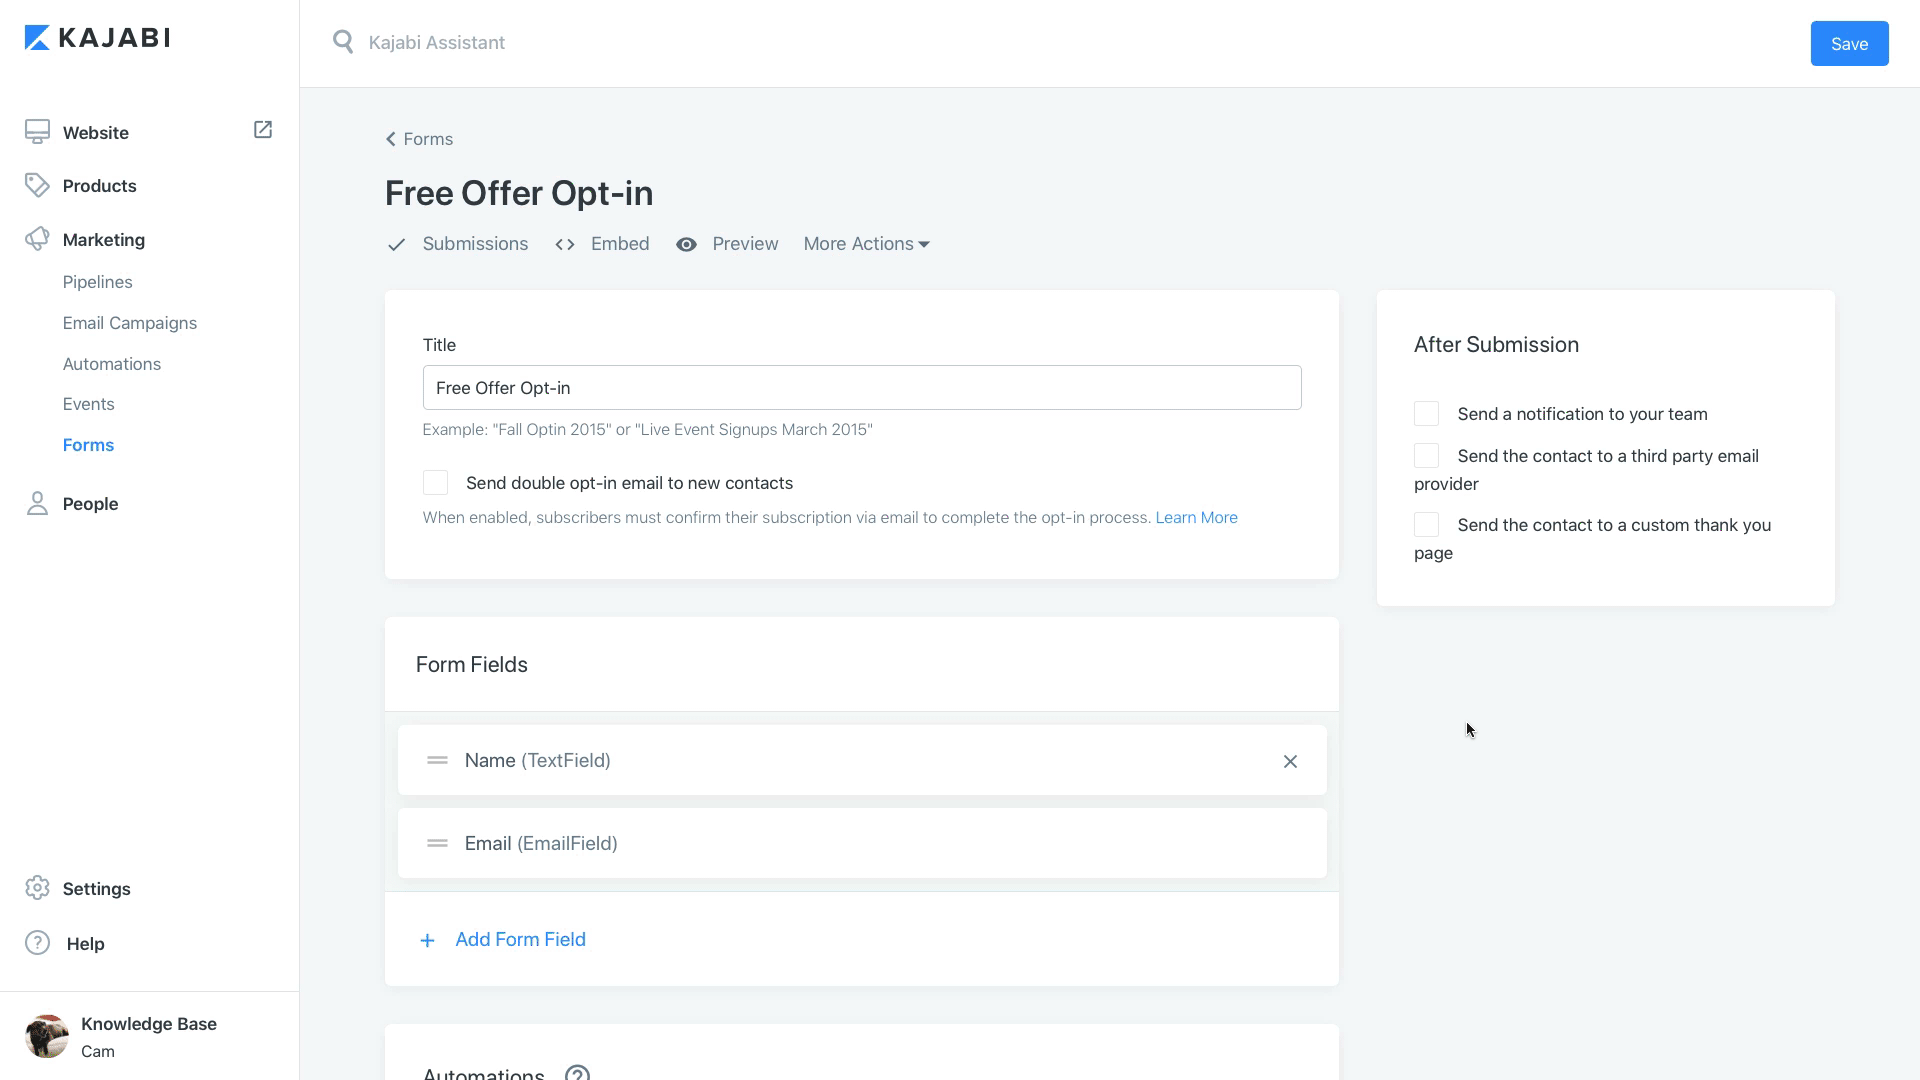
Task: Open the Marketing section icon
Action: click(36, 239)
